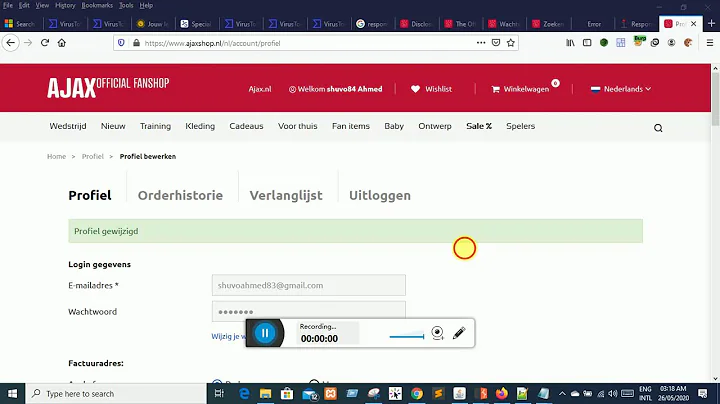Toggle the recorder webcam icon
The image size is (720, 404).
(437, 333)
